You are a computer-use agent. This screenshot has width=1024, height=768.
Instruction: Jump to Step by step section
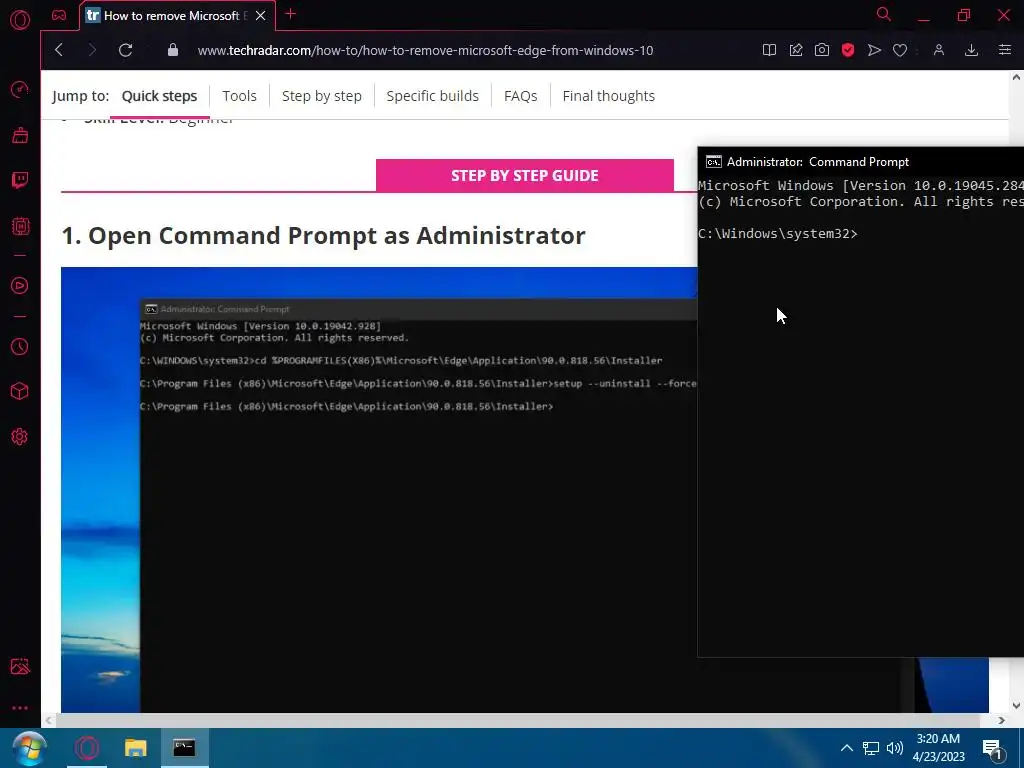tap(321, 96)
